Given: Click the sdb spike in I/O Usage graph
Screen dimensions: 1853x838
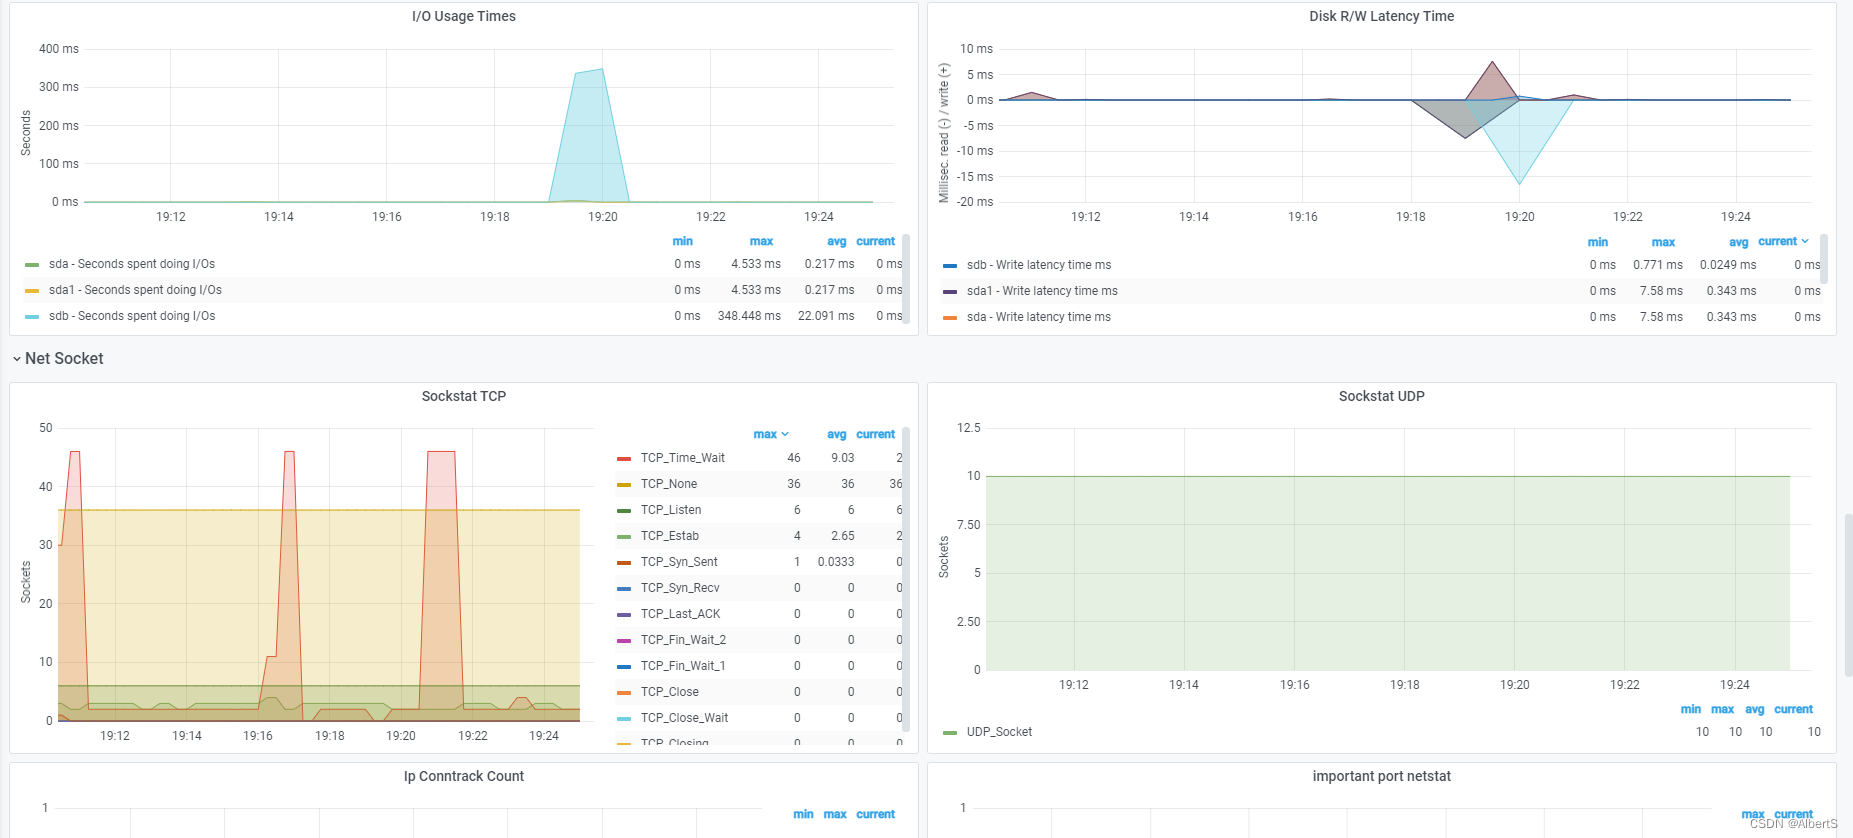Looking at the screenshot, I should click(x=590, y=135).
